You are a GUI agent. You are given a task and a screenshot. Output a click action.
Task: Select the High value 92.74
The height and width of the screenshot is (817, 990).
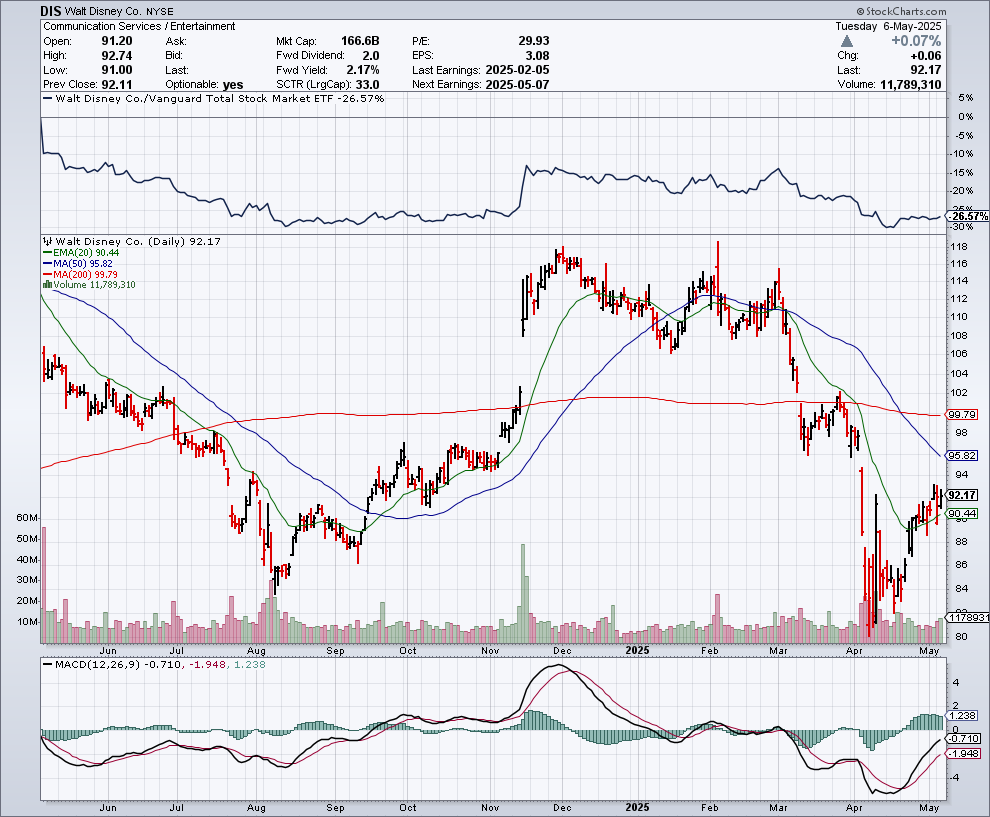[x=117, y=56]
